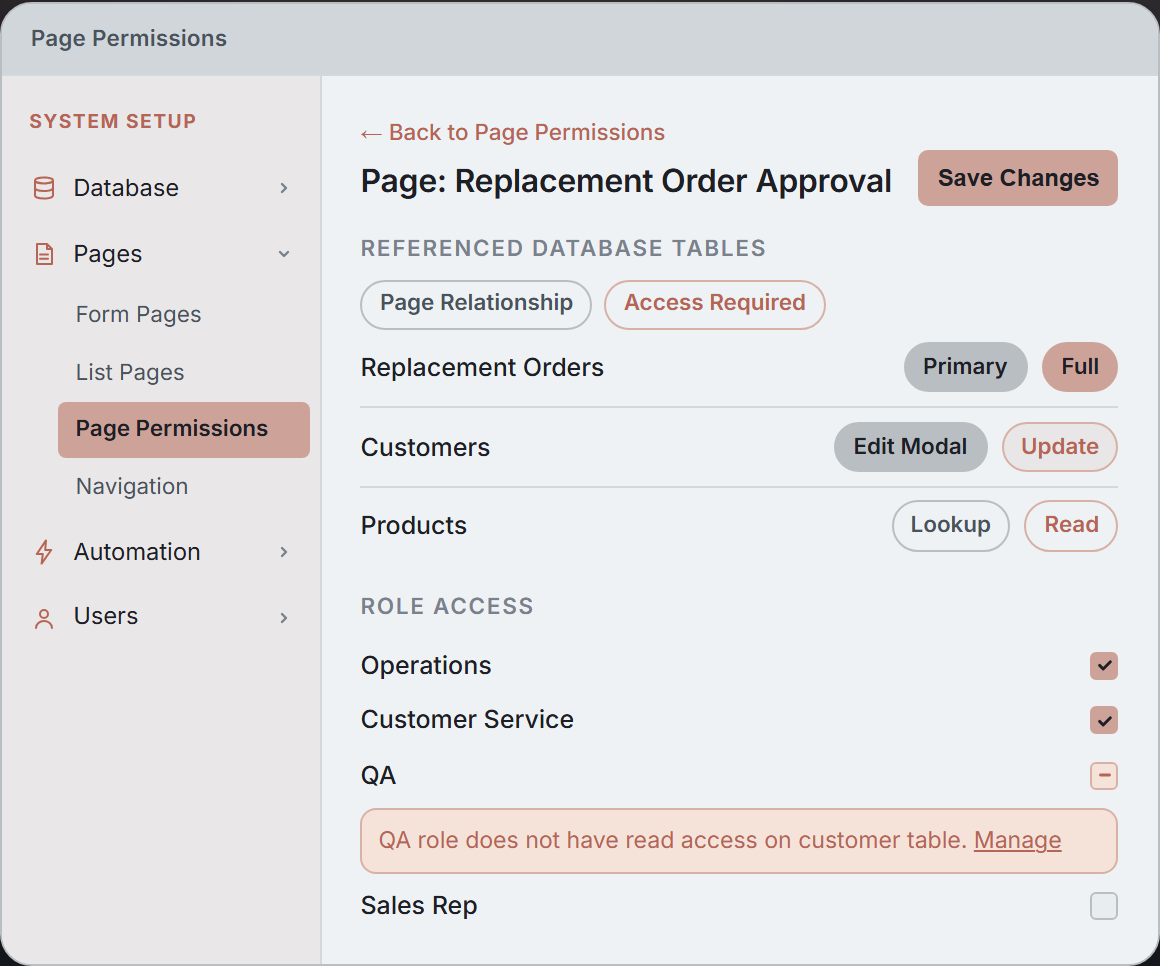The width and height of the screenshot is (1160, 966).
Task: Click Save Changes button
Action: click(x=1018, y=178)
